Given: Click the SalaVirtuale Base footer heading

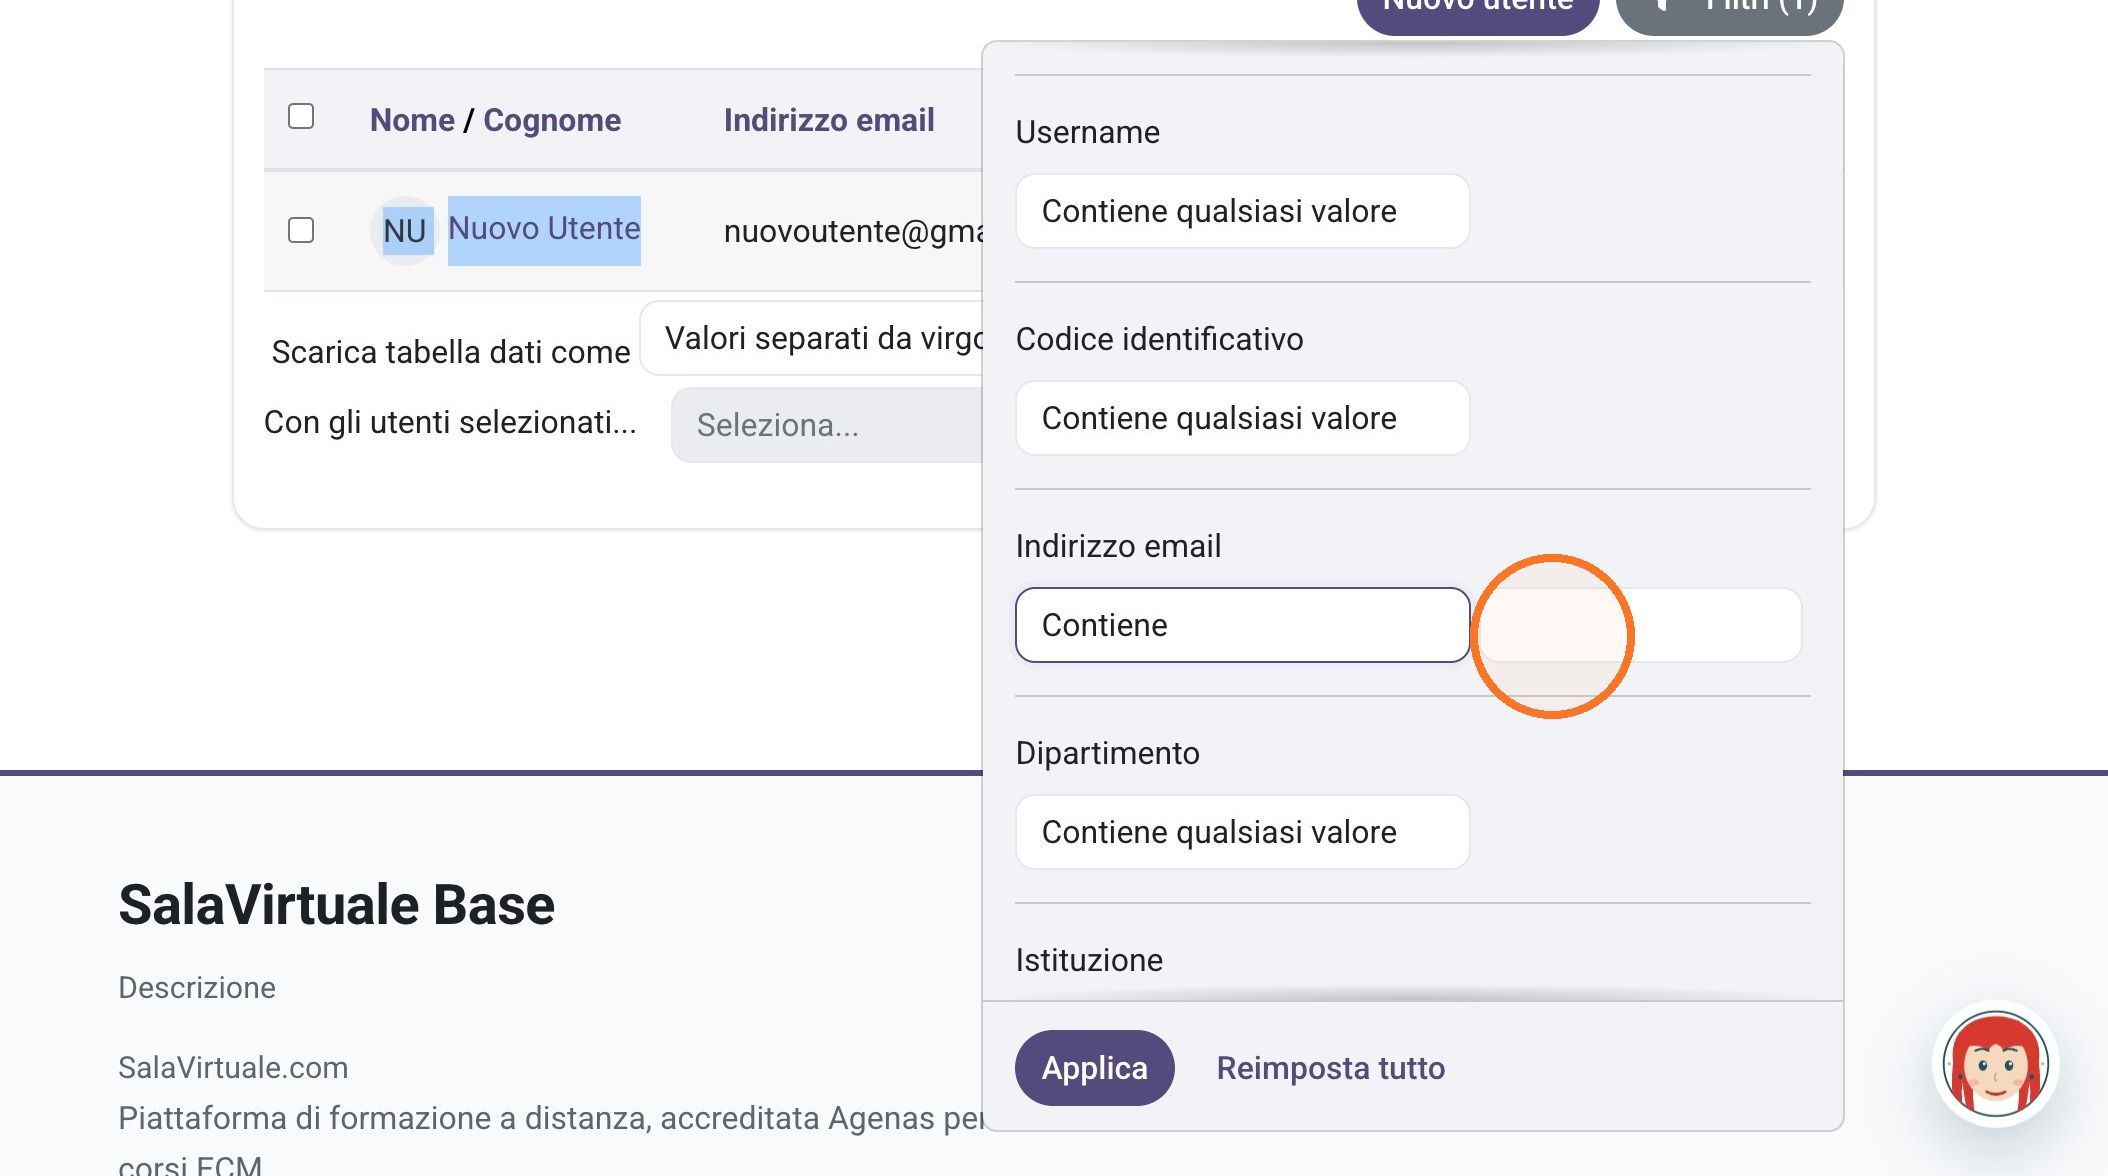Looking at the screenshot, I should click(336, 905).
